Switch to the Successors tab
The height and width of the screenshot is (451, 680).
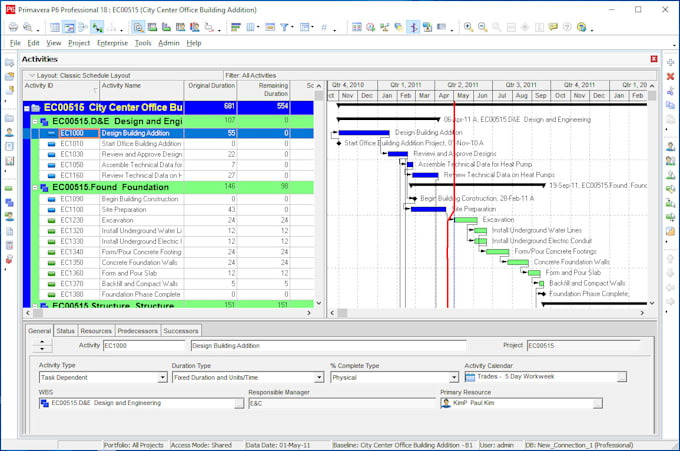point(180,331)
